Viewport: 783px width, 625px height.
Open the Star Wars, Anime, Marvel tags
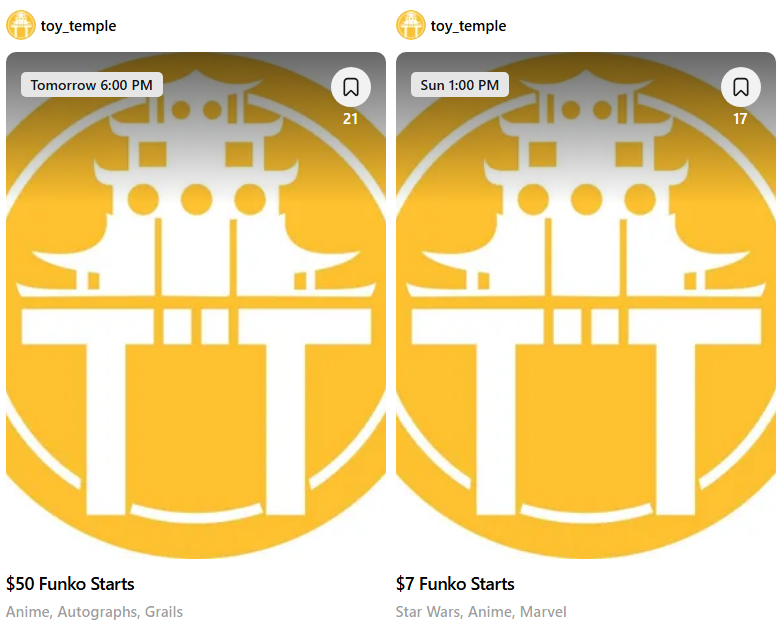point(481,612)
